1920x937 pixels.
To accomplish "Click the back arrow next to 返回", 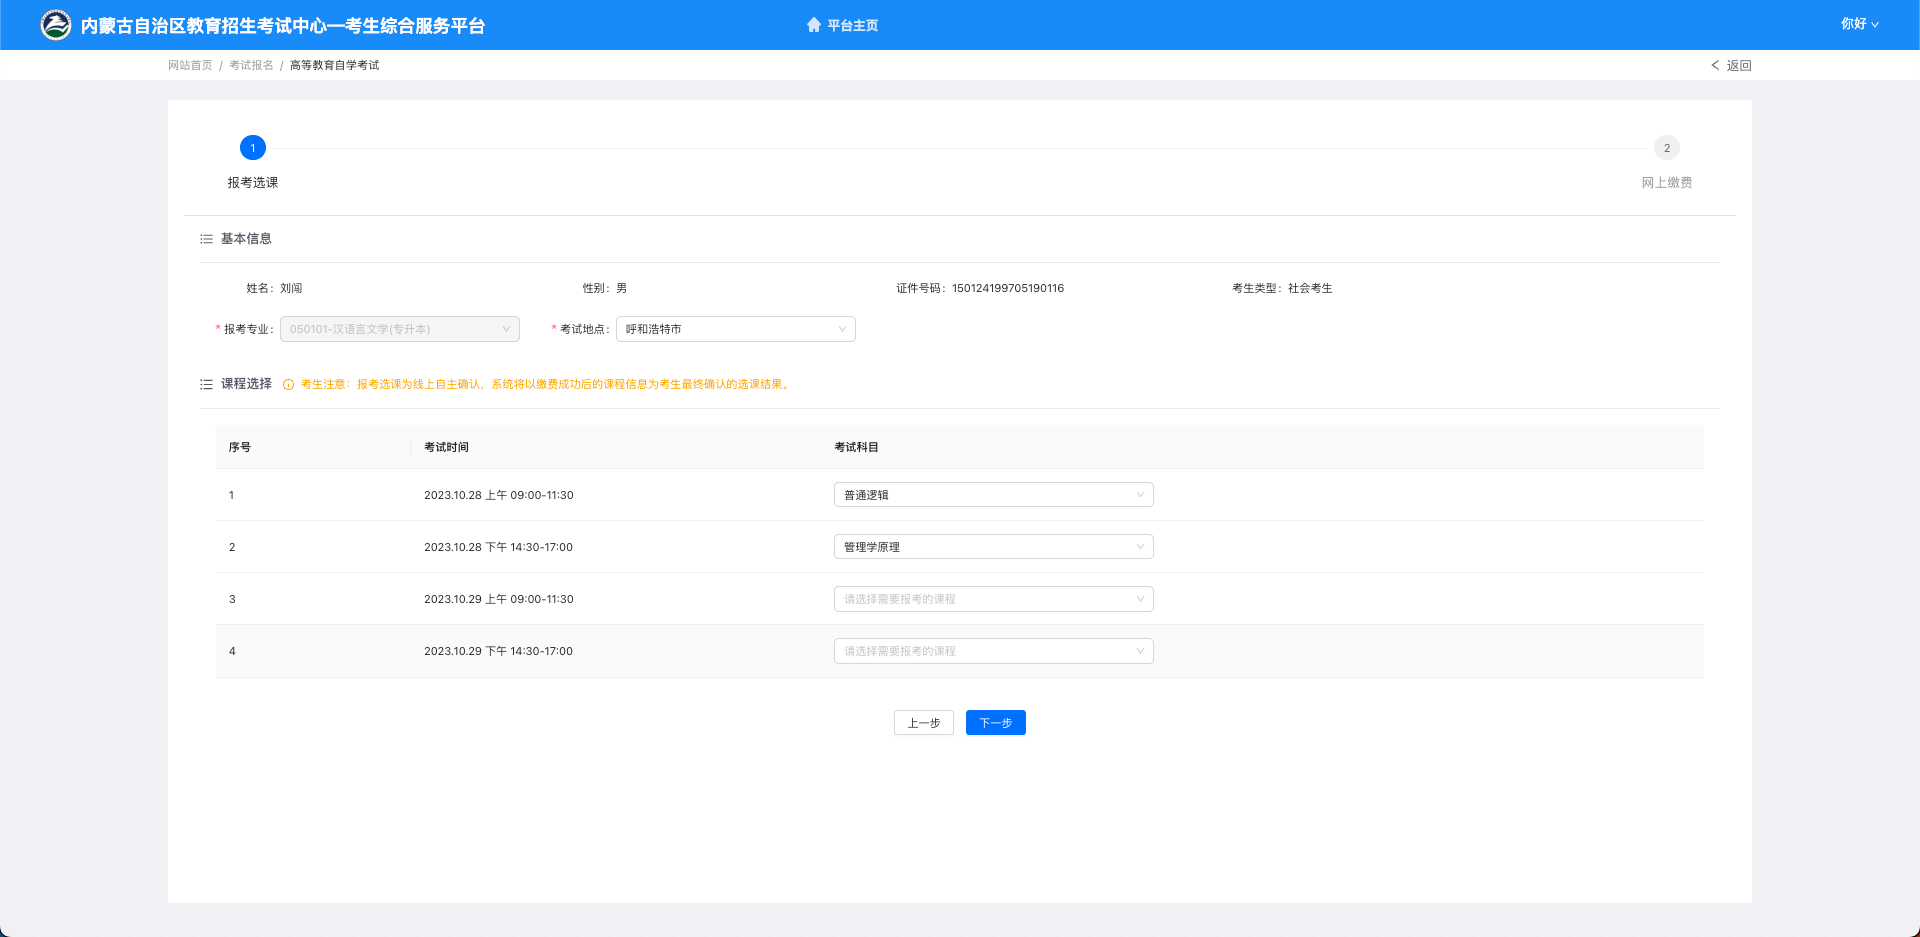I will (x=1715, y=65).
